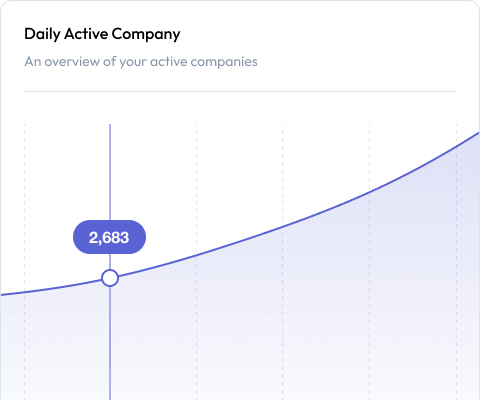Click the word Daily in the heading
Screen dimensions: 480x400
[x=42, y=35]
